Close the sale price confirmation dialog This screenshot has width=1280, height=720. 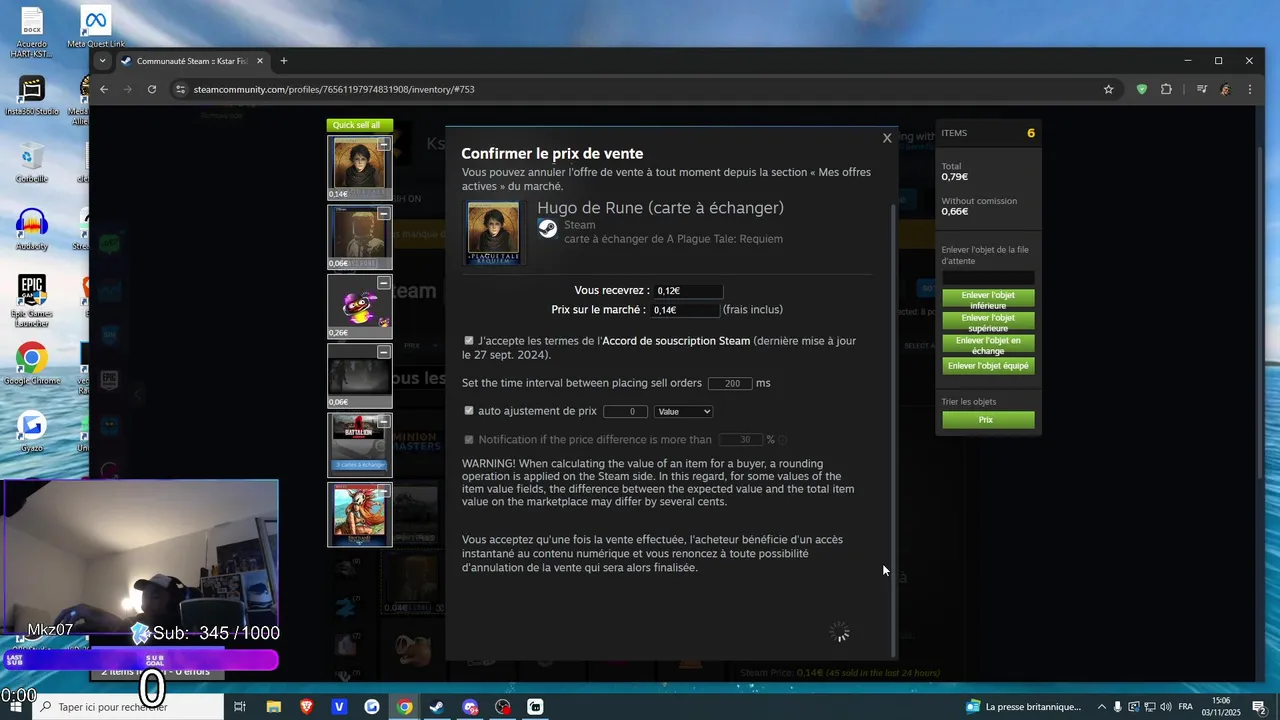tap(887, 138)
